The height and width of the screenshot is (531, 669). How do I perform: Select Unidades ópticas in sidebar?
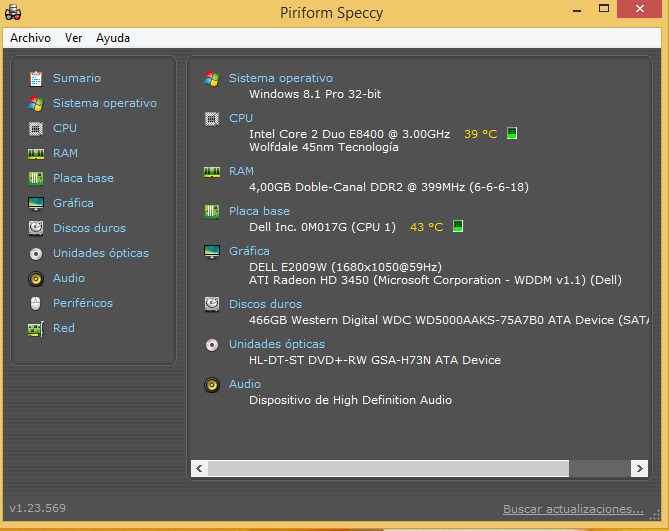point(101,253)
